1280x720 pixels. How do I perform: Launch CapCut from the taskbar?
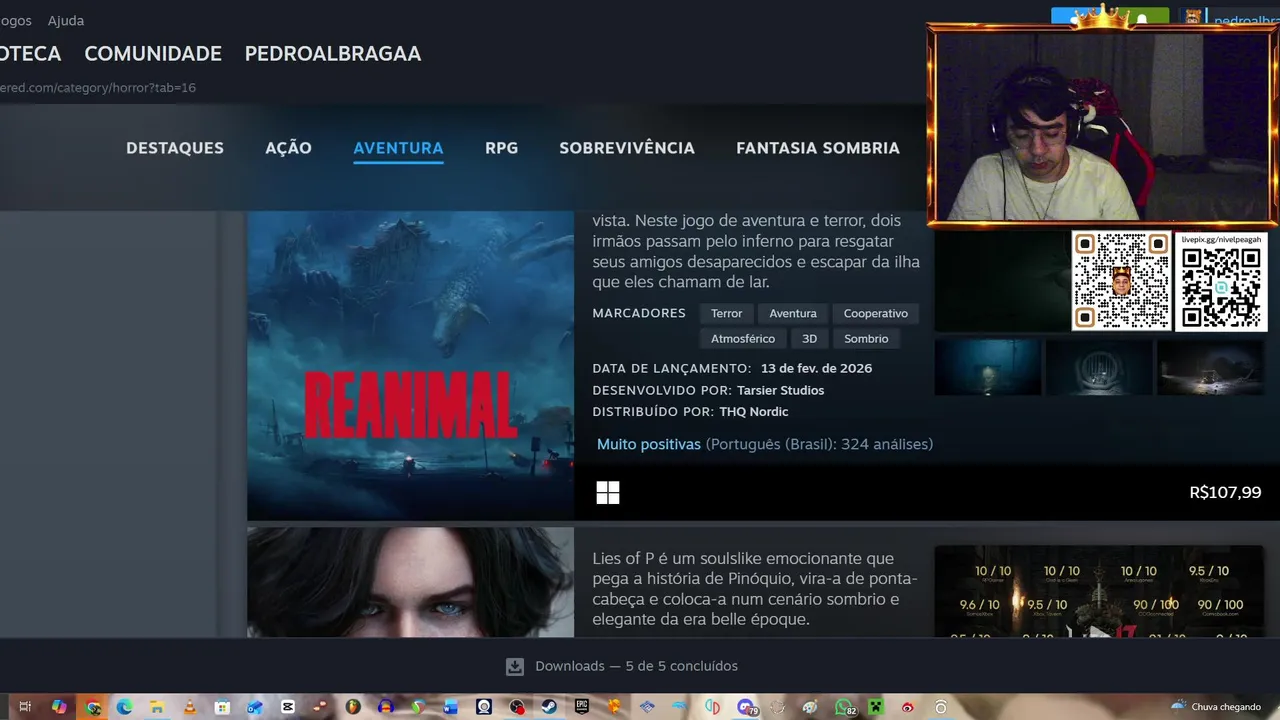pos(288,707)
